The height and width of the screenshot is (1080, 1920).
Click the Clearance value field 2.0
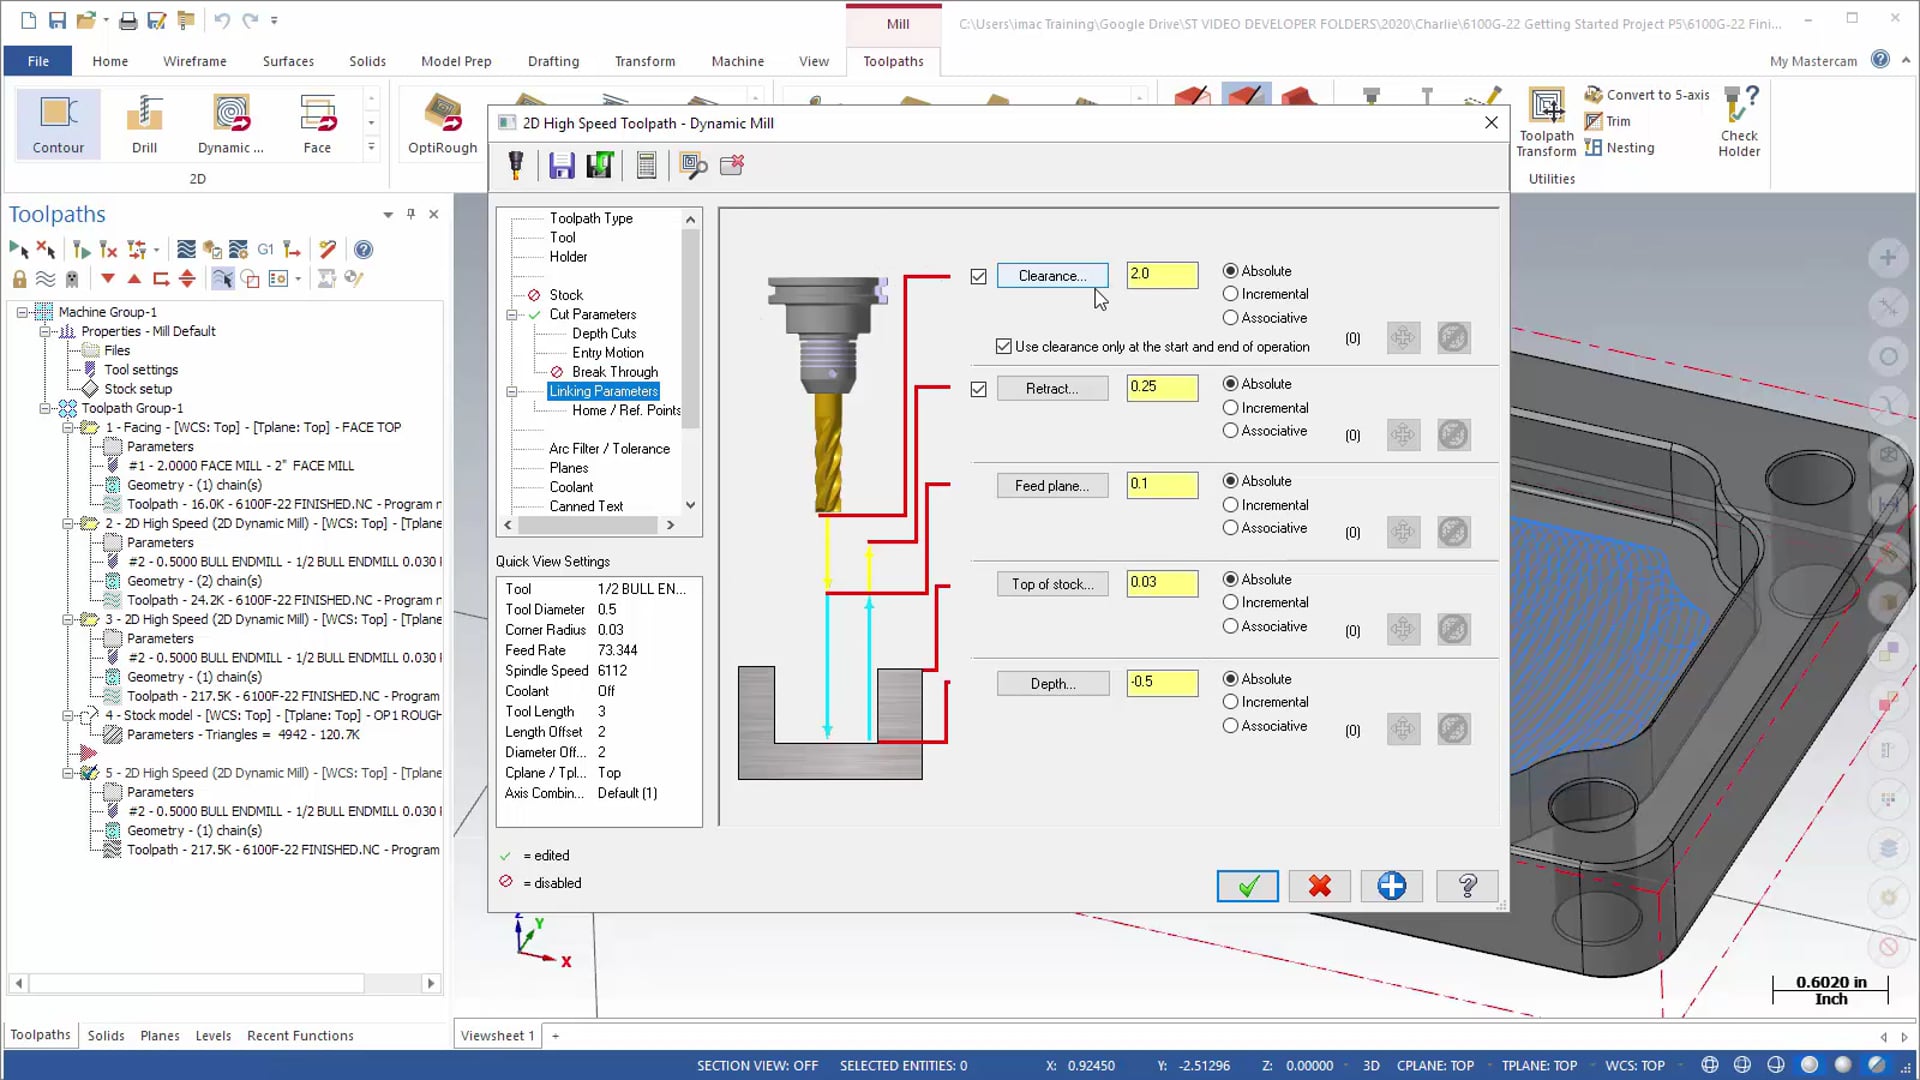point(1162,275)
